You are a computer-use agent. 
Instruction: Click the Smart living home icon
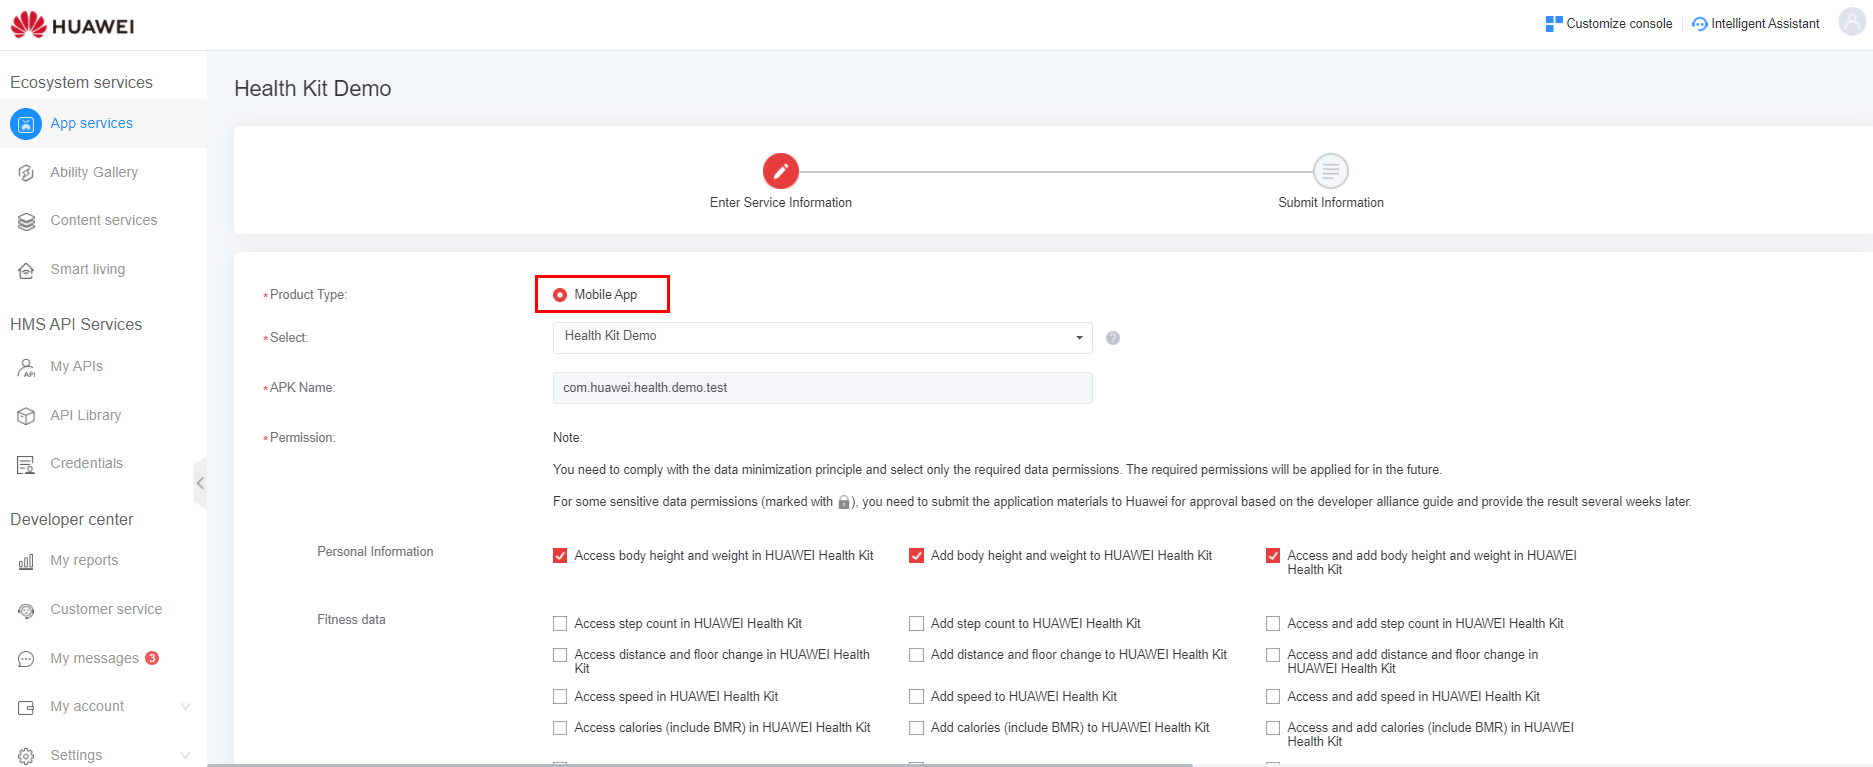[x=27, y=270]
